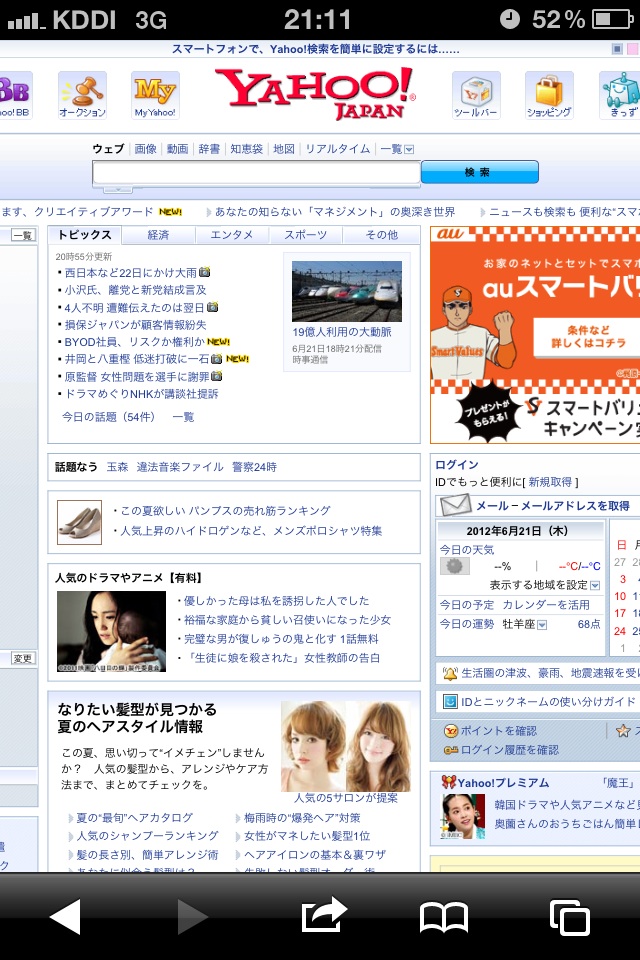Open the au スマートバリュー banner ad
640x960 pixels.
[x=535, y=335]
